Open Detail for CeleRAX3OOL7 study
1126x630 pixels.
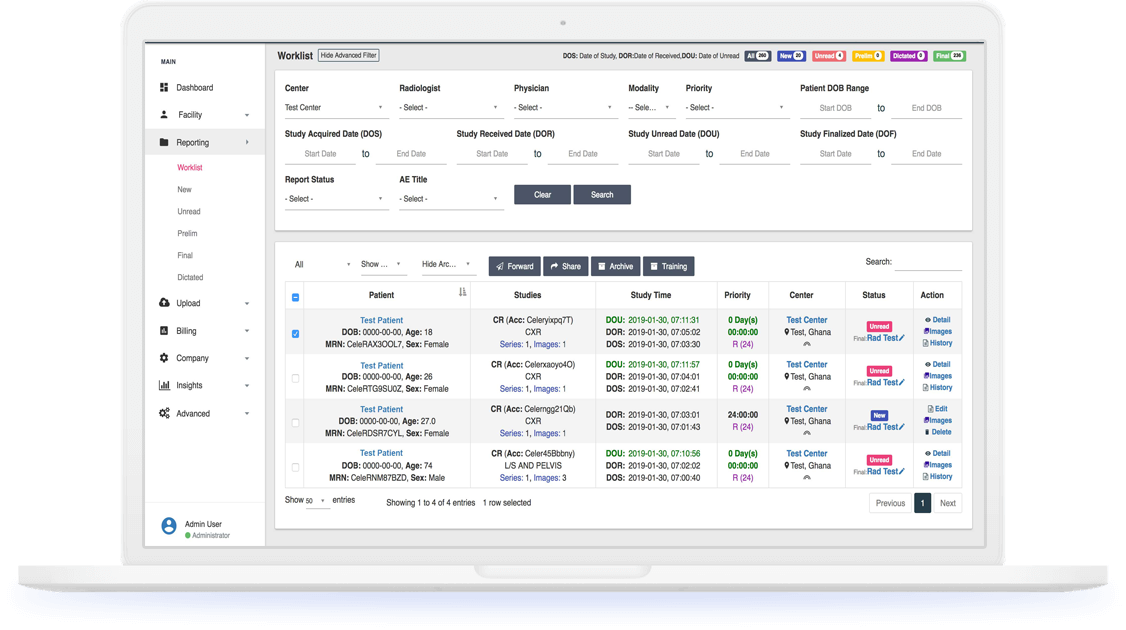tap(937, 320)
